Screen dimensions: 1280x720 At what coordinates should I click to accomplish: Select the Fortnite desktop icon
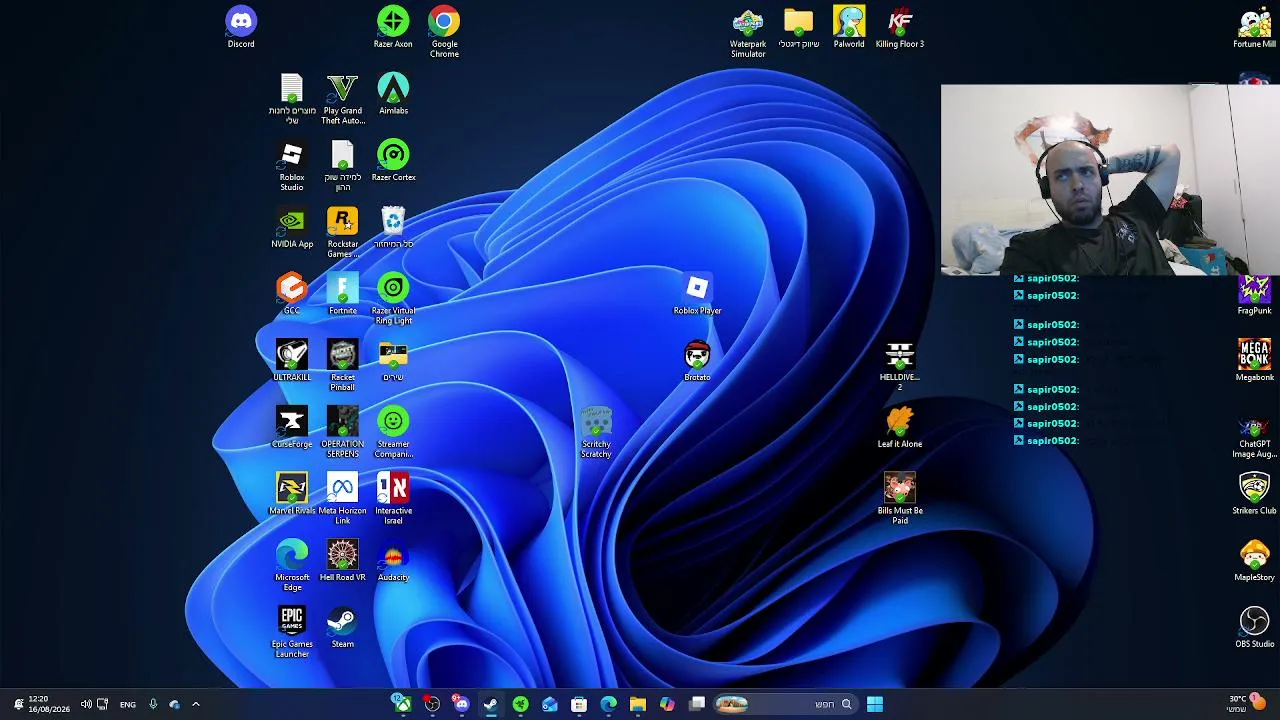click(342, 295)
